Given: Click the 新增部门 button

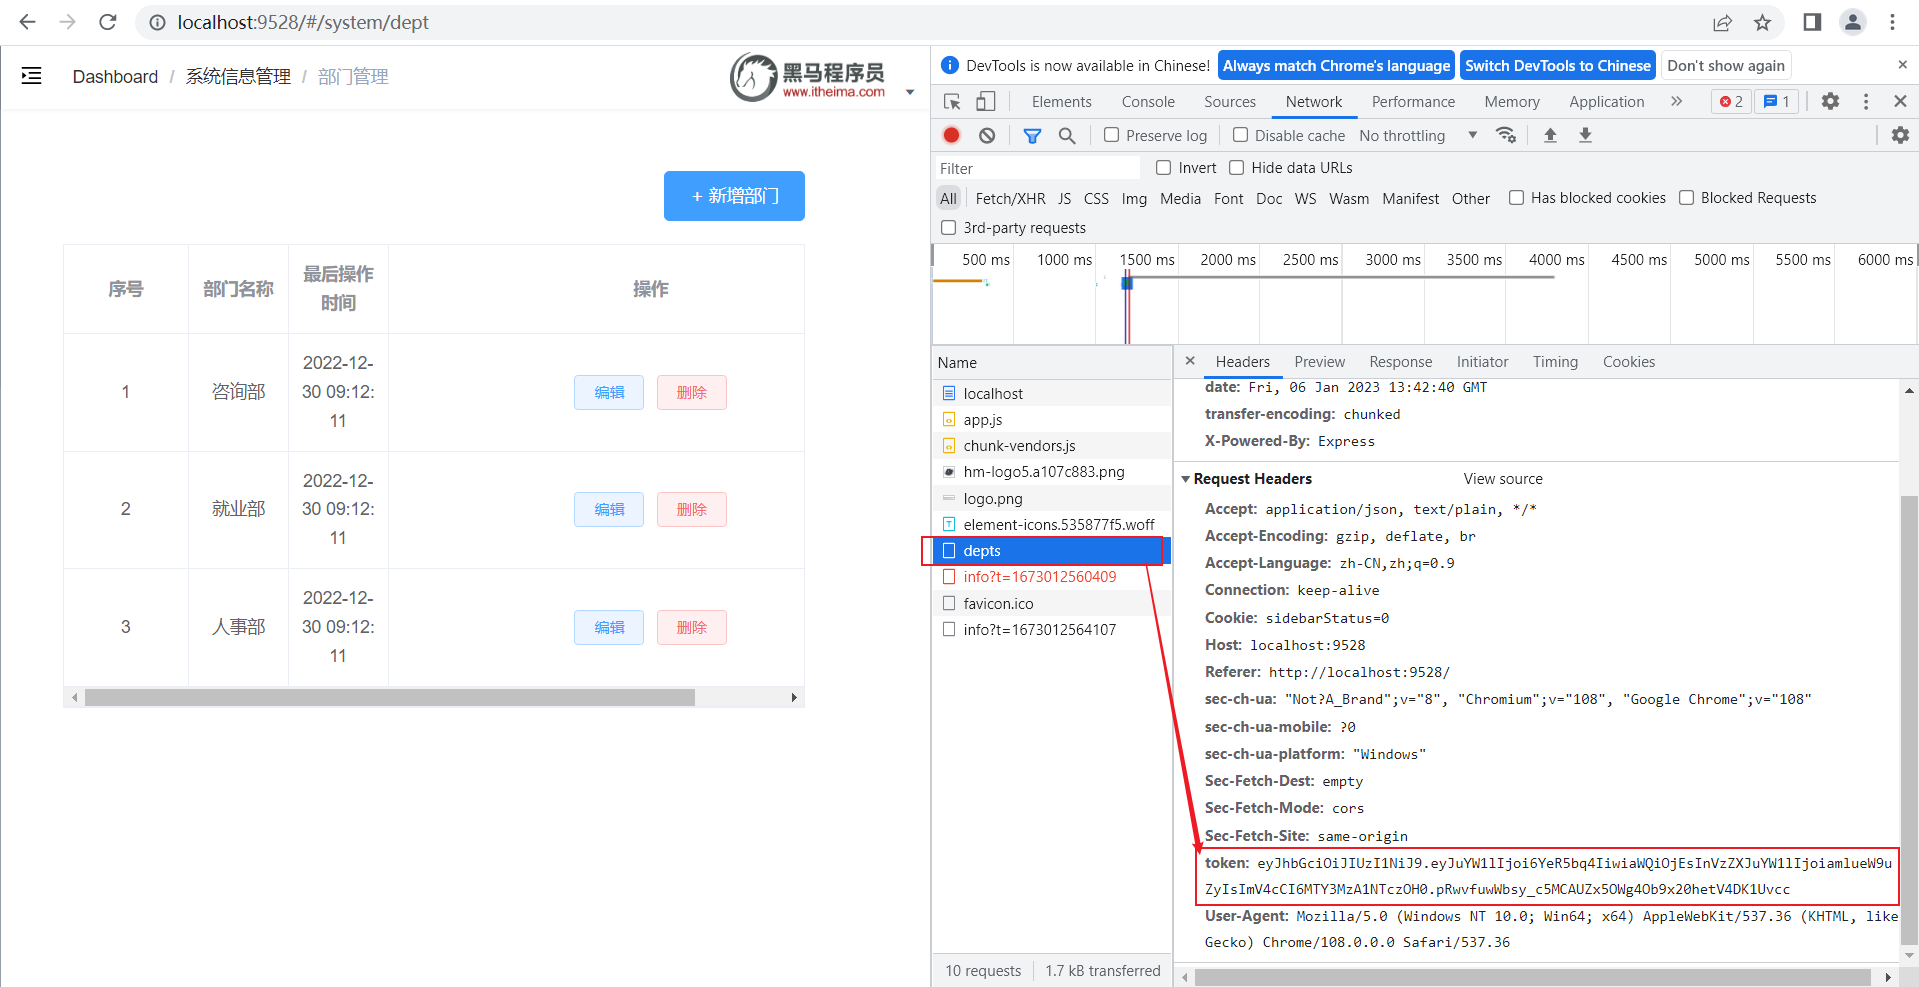Looking at the screenshot, I should [733, 196].
